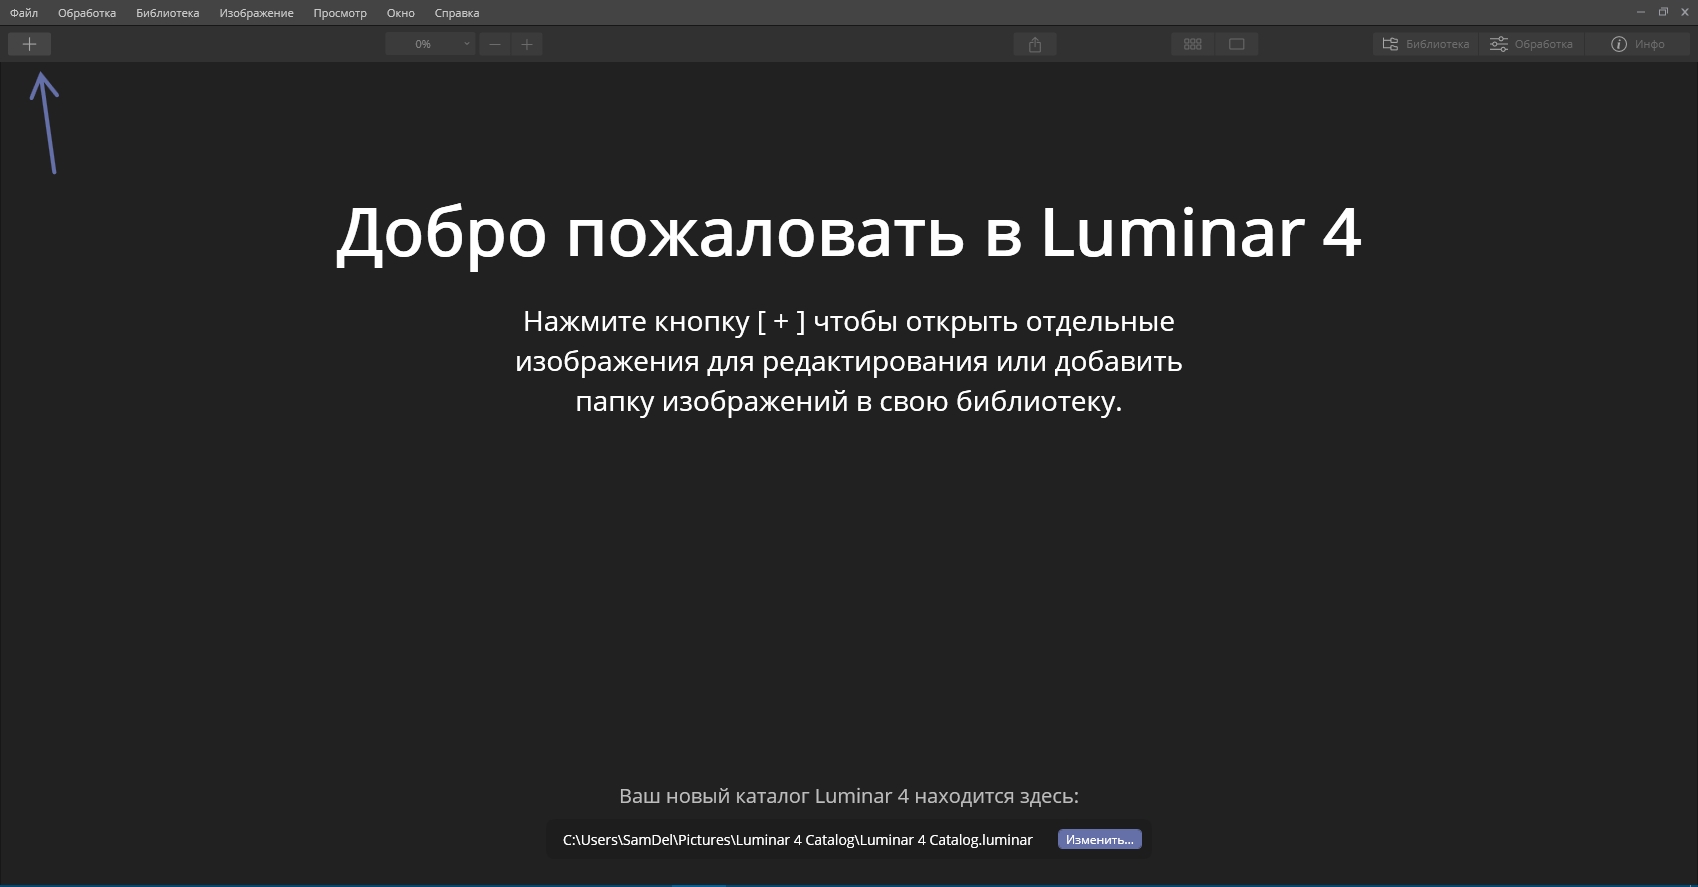Switch to single image view
This screenshot has height=887, width=1698.
tap(1237, 44)
